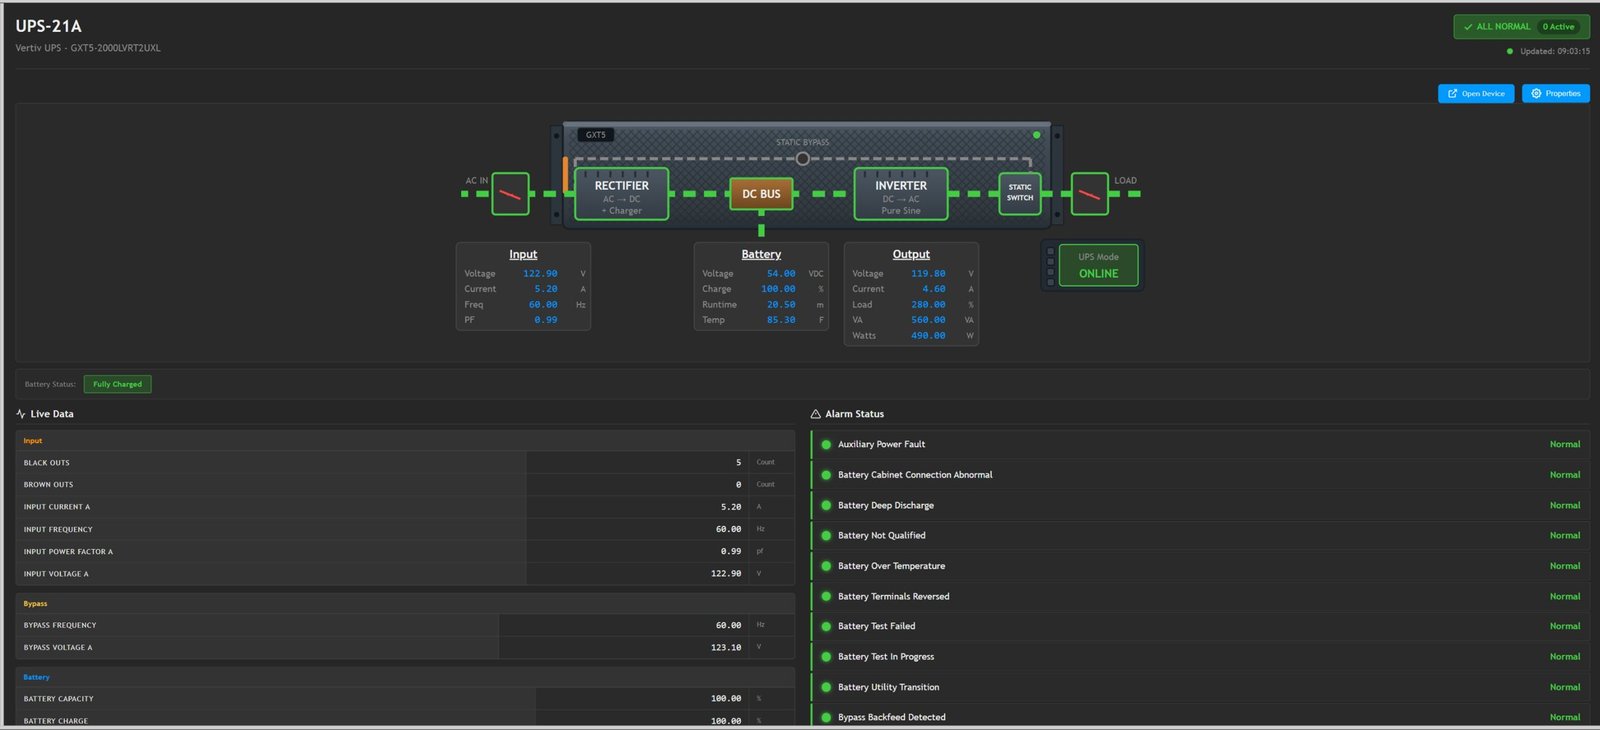Click the Battery Test In Progress status dot
This screenshot has width=1600, height=730.
point(826,657)
